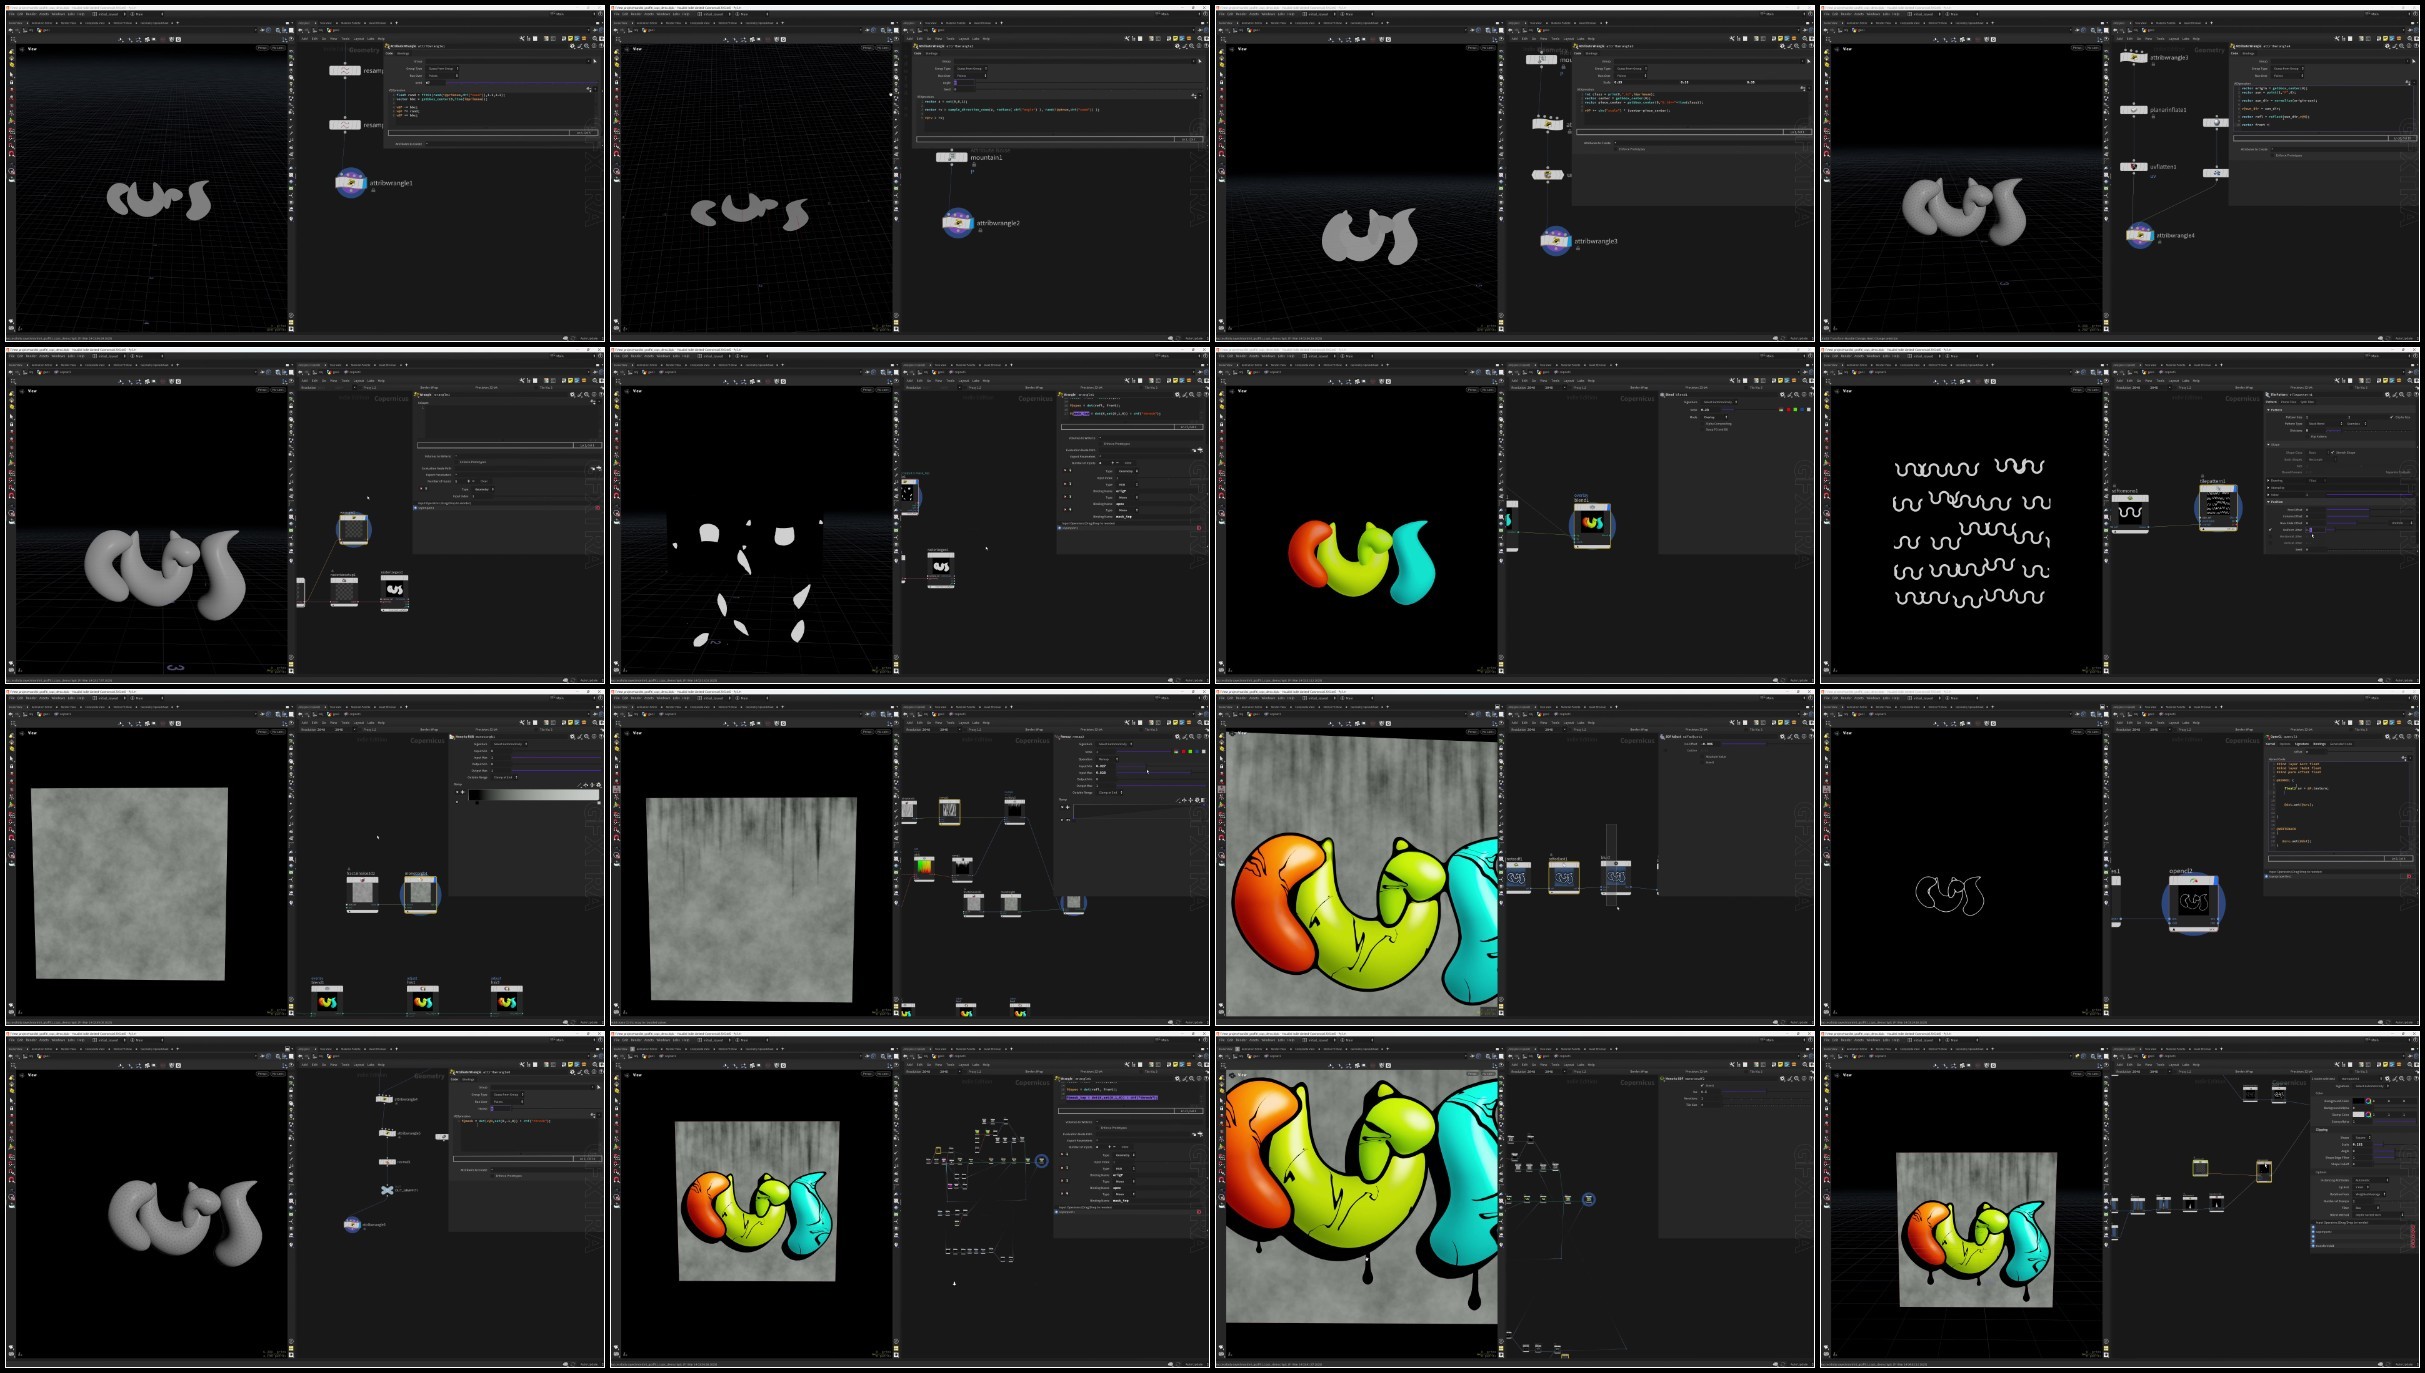The image size is (2425, 1373).
Task: Click No cam button in attribwrangle1 frame
Action: click(278, 47)
